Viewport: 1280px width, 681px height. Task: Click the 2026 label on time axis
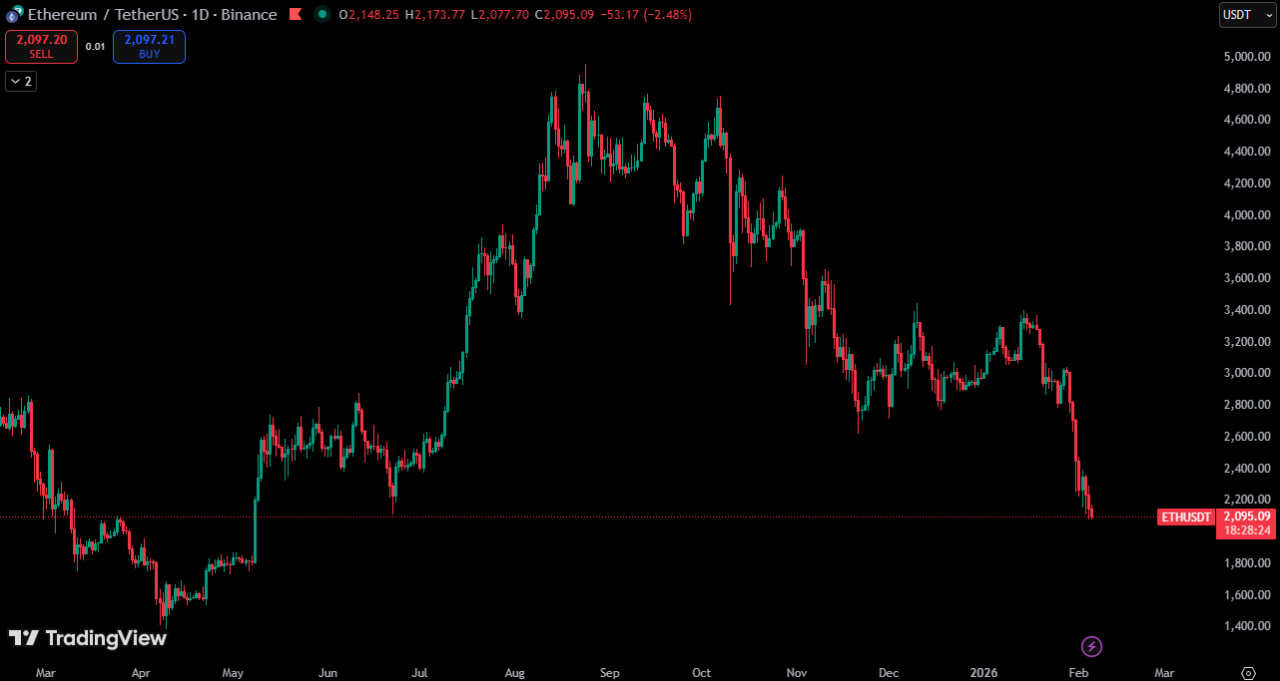tap(985, 673)
